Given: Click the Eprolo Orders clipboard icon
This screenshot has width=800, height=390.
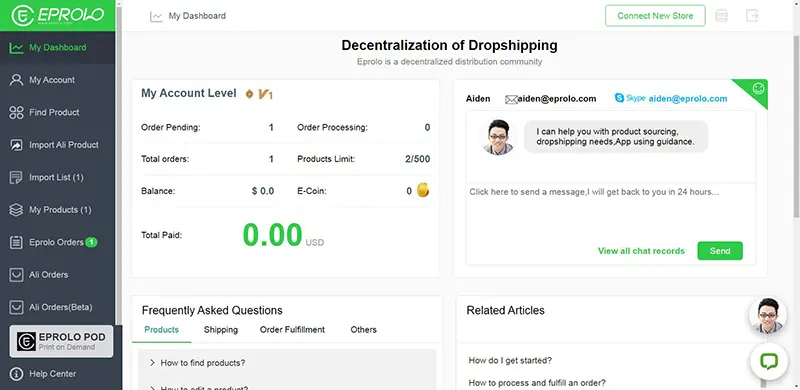Looking at the screenshot, I should pyautogui.click(x=16, y=242).
